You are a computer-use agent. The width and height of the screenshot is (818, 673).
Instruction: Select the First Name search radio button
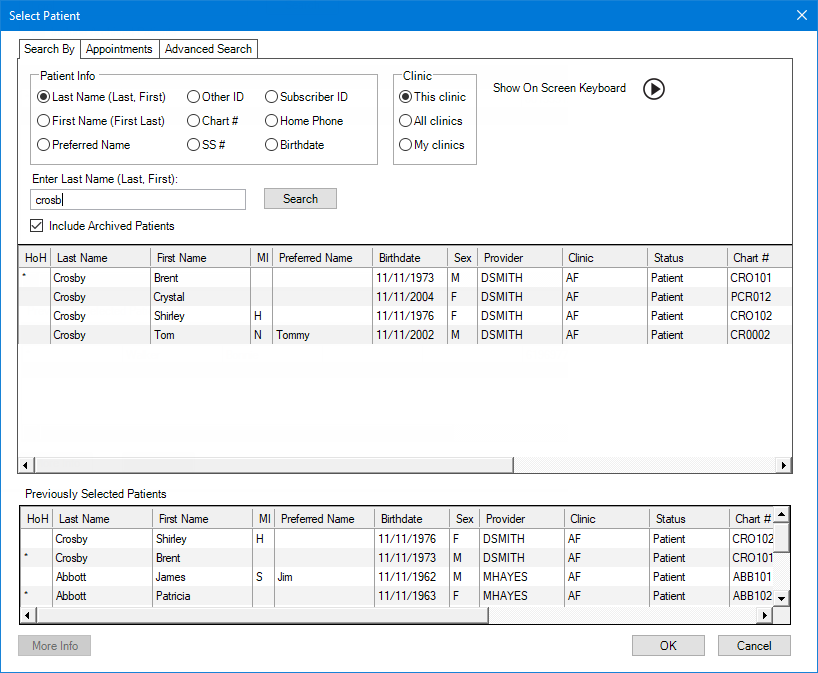[x=44, y=121]
